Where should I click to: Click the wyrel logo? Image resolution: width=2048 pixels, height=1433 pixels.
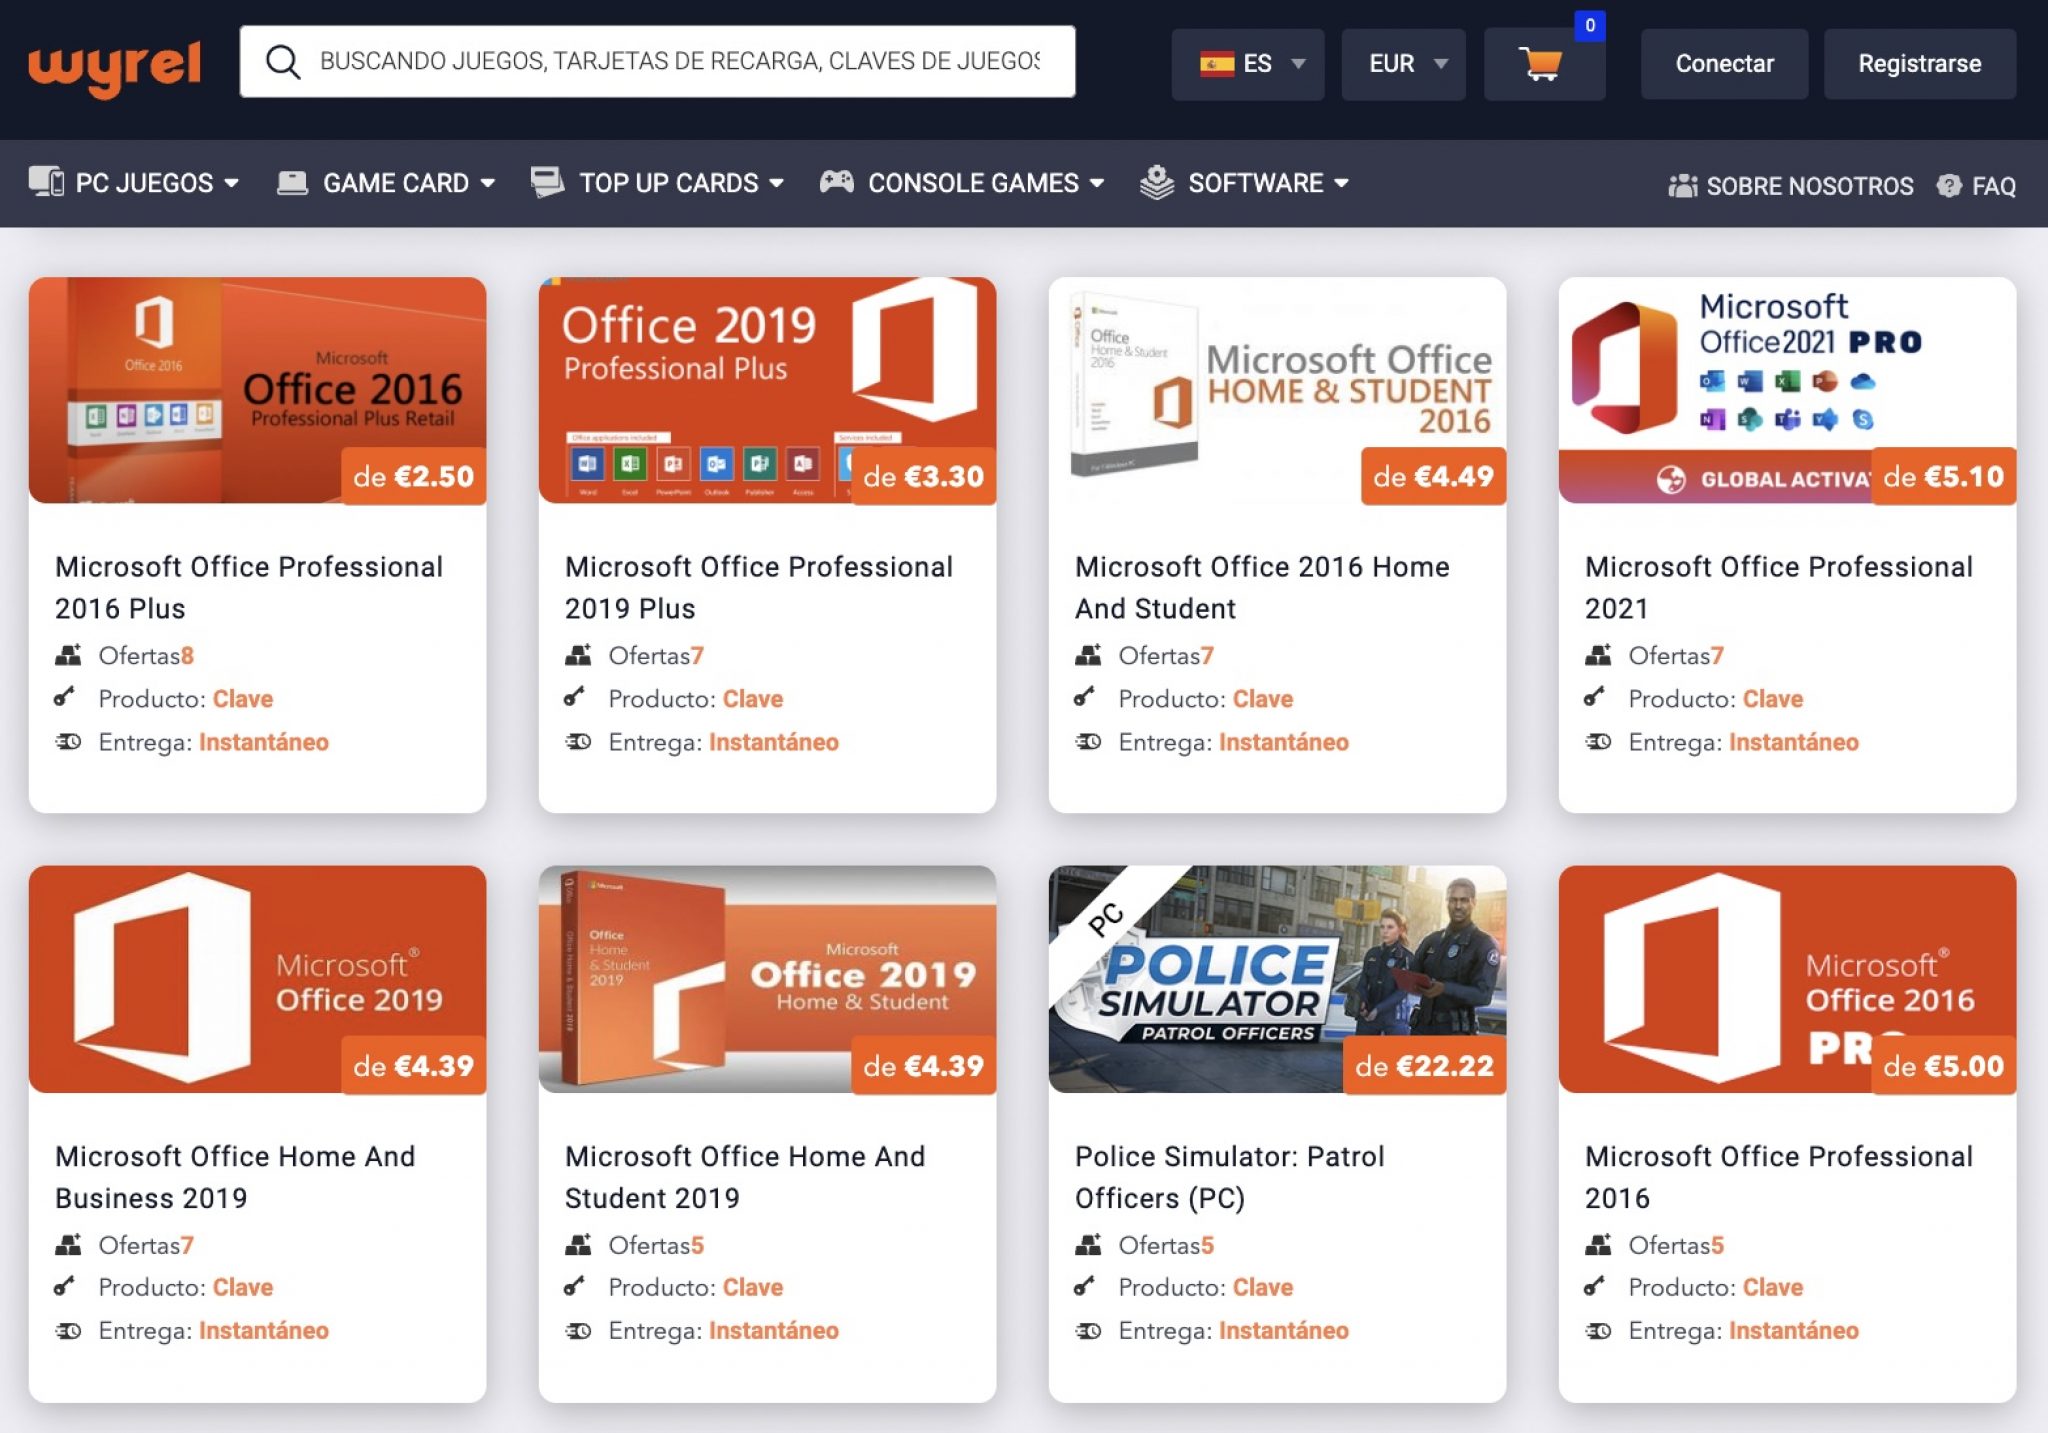(x=115, y=66)
